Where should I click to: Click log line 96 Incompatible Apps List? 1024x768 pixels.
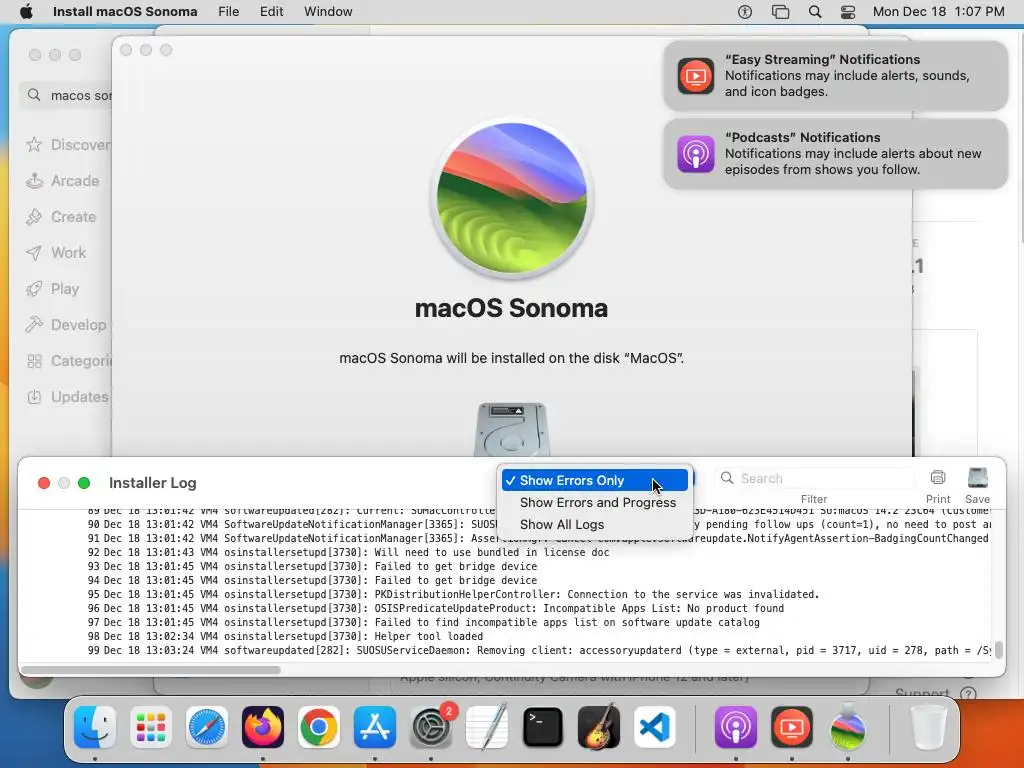click(x=436, y=609)
